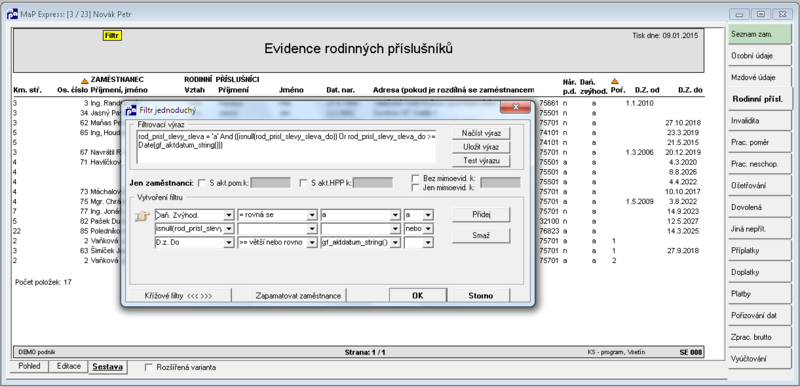Viewport: 800px width, 387px height.
Task: Click into the Filtrovací výraz expression box
Action: [287, 147]
